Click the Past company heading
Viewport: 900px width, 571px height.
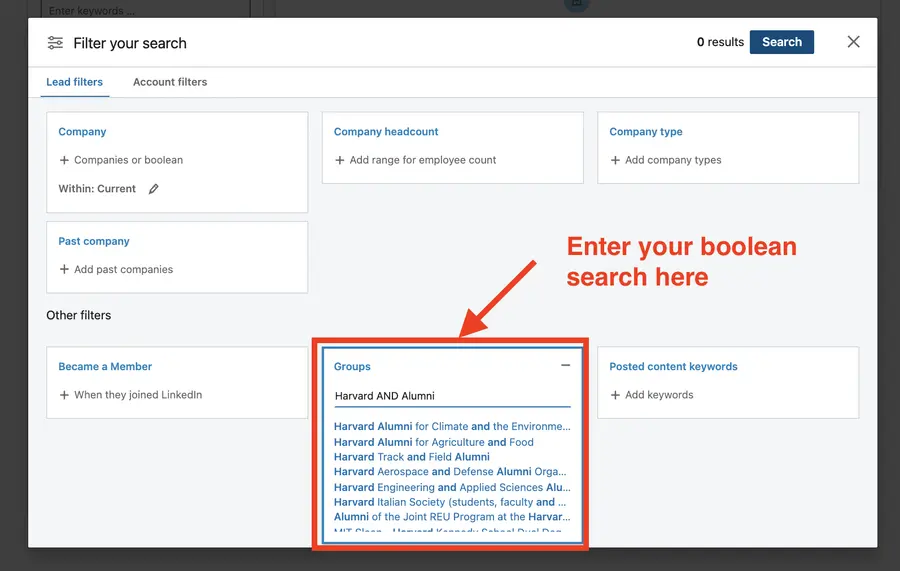94,241
